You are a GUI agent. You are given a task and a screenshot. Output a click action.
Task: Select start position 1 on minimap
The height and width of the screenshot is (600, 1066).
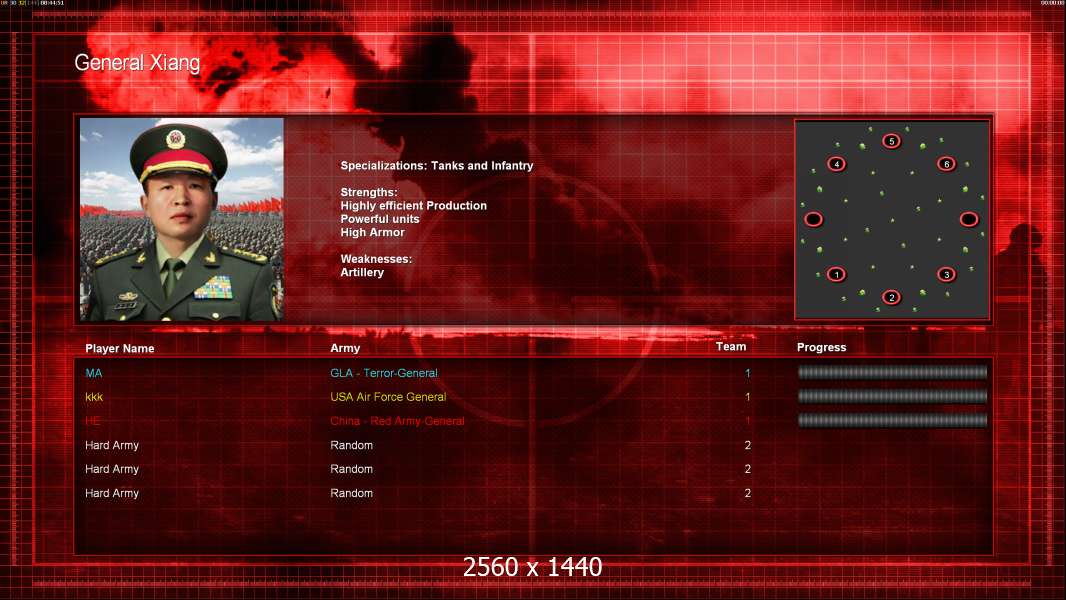[836, 275]
